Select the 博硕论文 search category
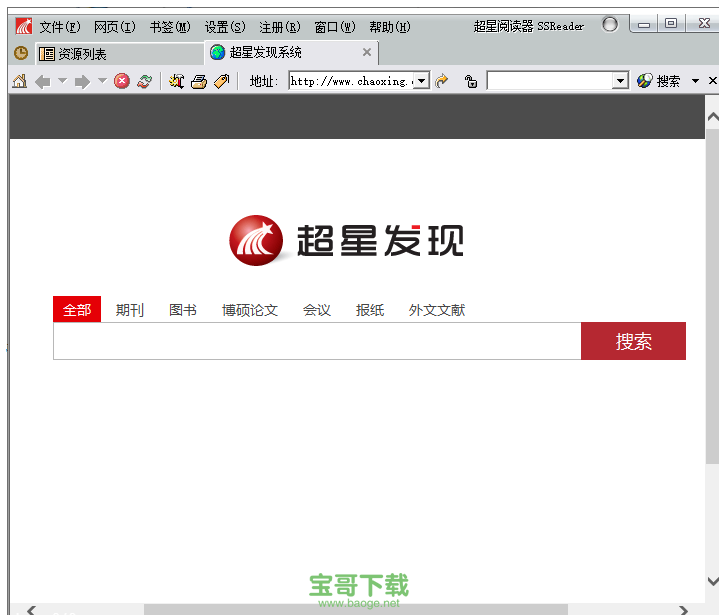719x615 pixels. click(250, 310)
